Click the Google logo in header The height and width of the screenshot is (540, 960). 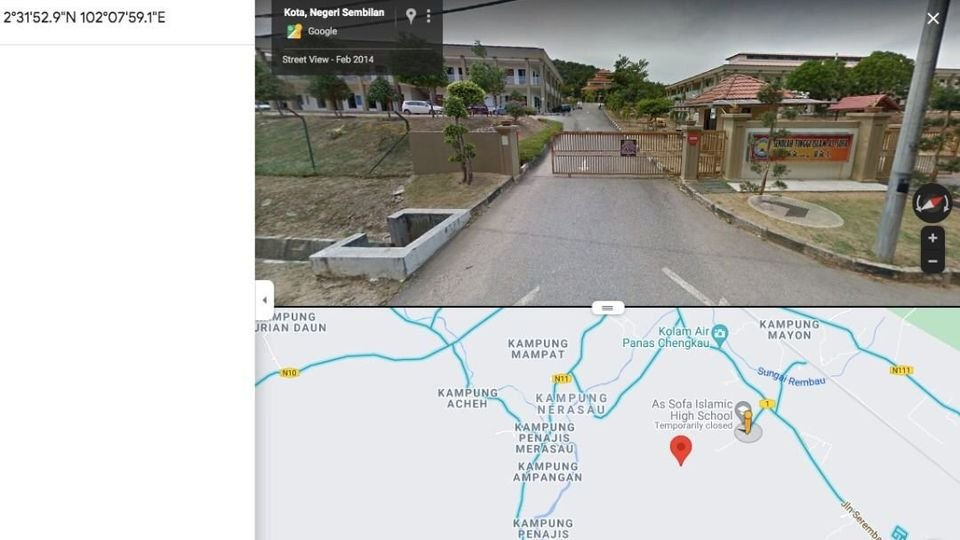(313, 31)
